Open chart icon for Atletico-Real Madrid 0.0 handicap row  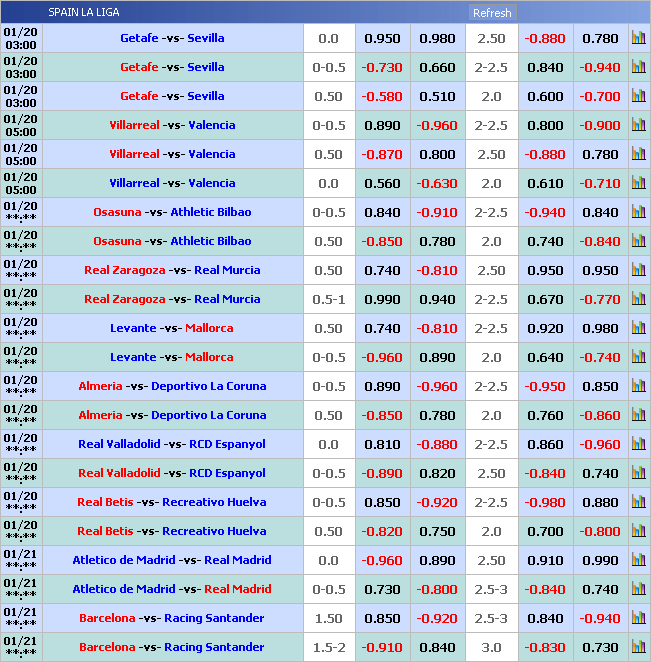pos(638,561)
